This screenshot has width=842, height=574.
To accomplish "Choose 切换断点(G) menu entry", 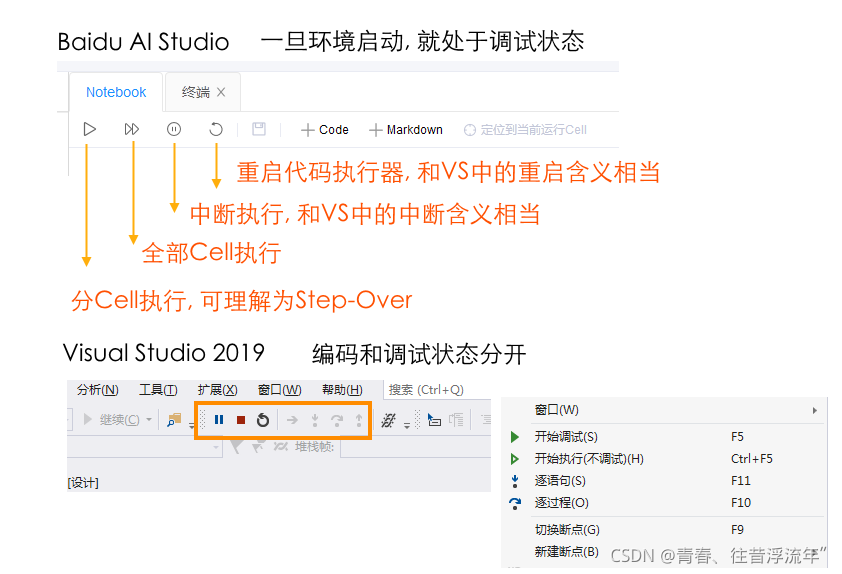I will 665,529.
